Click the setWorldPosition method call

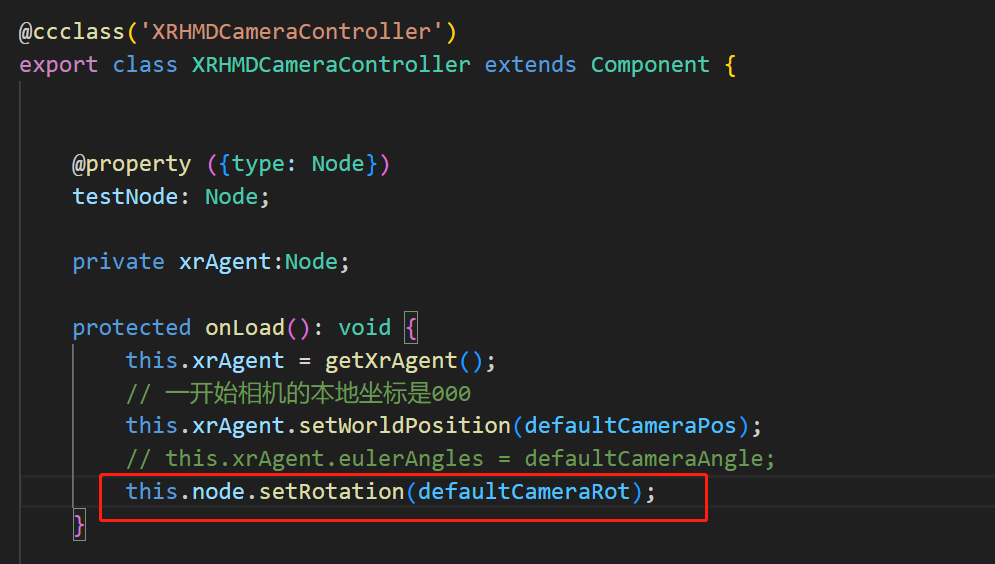tap(405, 426)
